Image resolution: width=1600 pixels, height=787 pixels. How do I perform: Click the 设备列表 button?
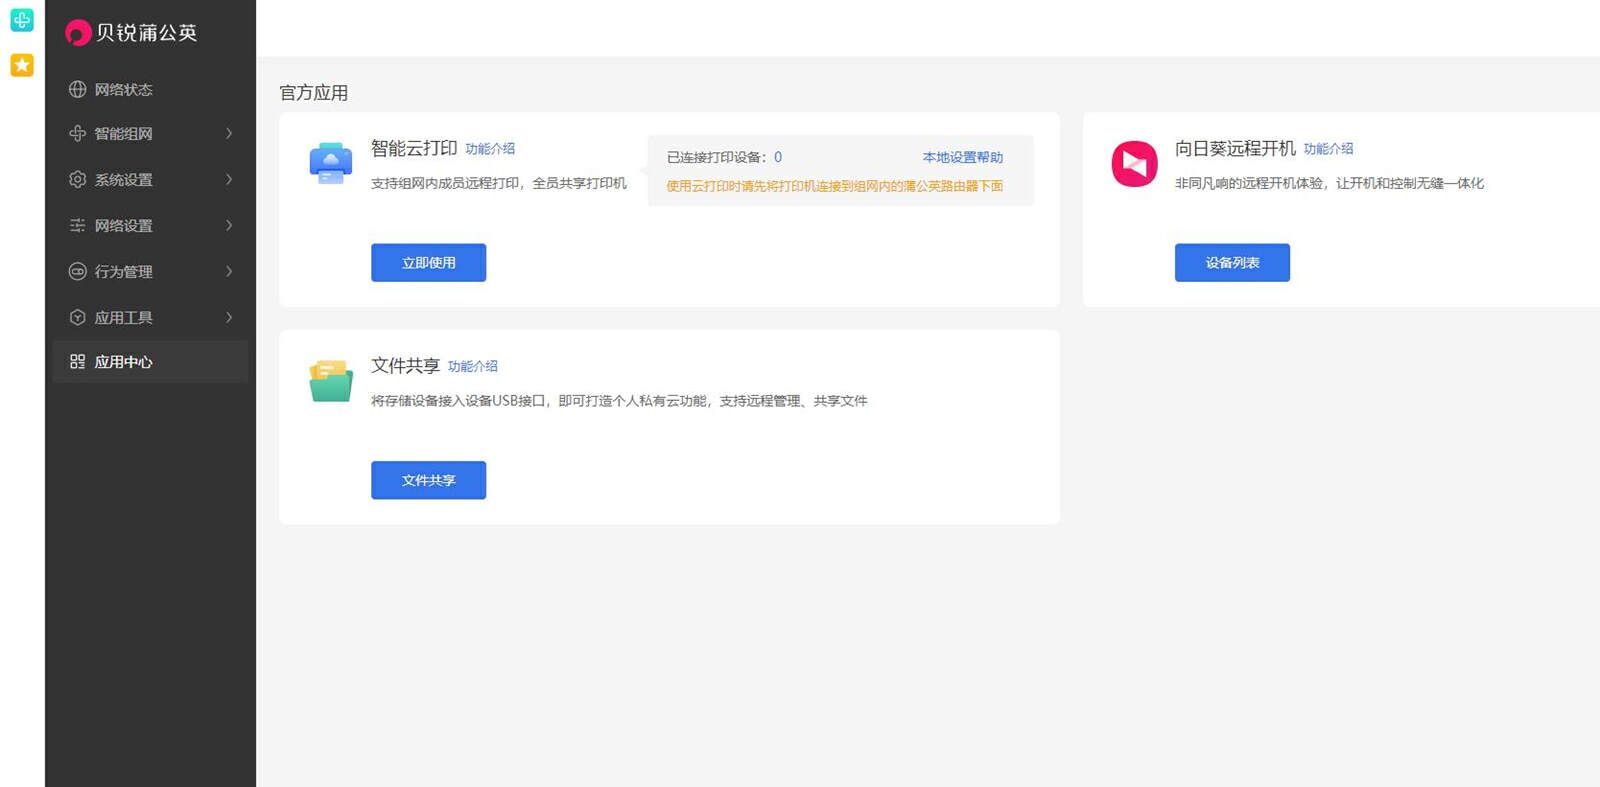[x=1232, y=262]
